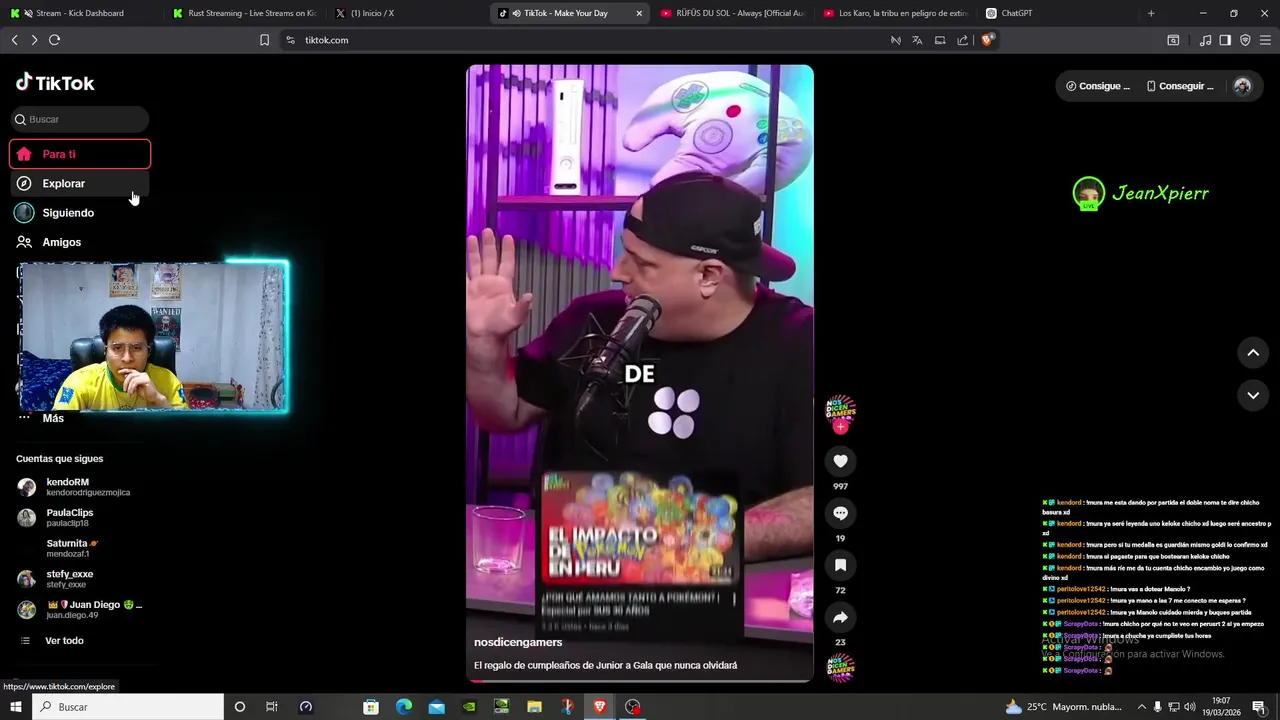The width and height of the screenshot is (1280, 720).
Task: Open a new browser tab
Action: point(1151,13)
